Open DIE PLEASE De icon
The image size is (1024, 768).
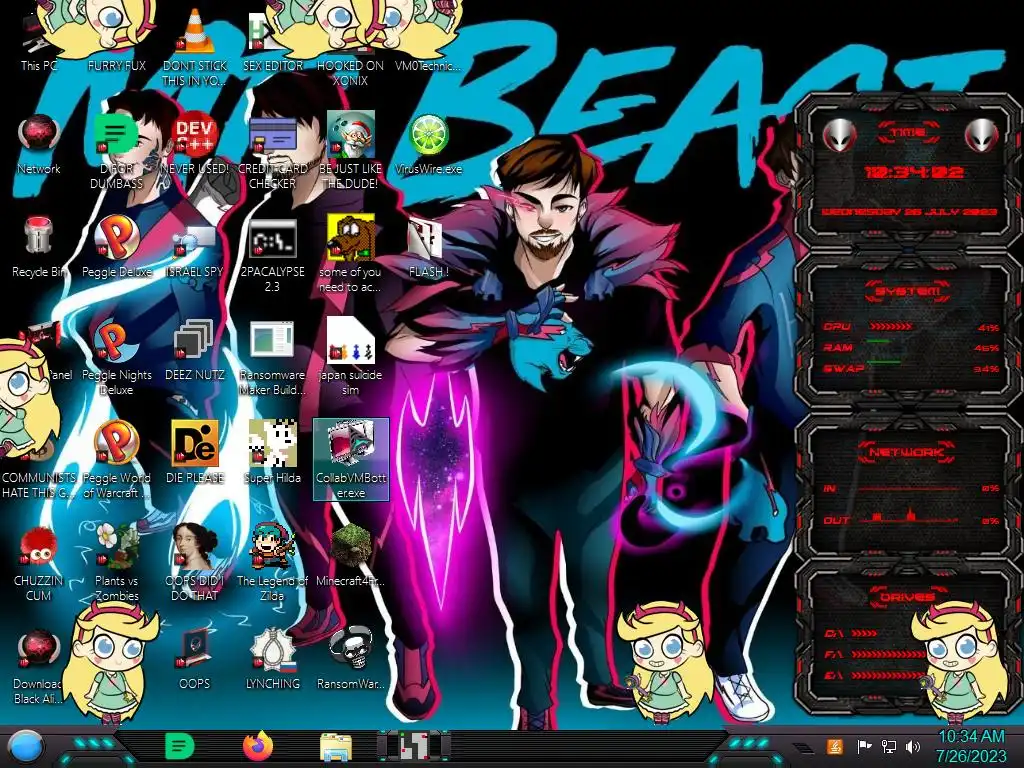pos(195,453)
